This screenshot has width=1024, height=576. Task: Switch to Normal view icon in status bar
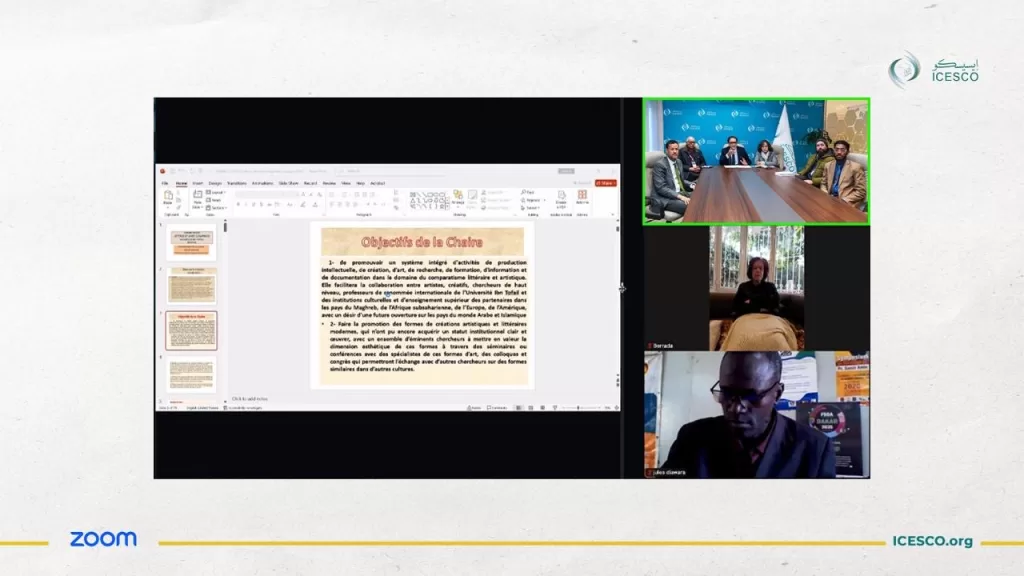coord(517,407)
